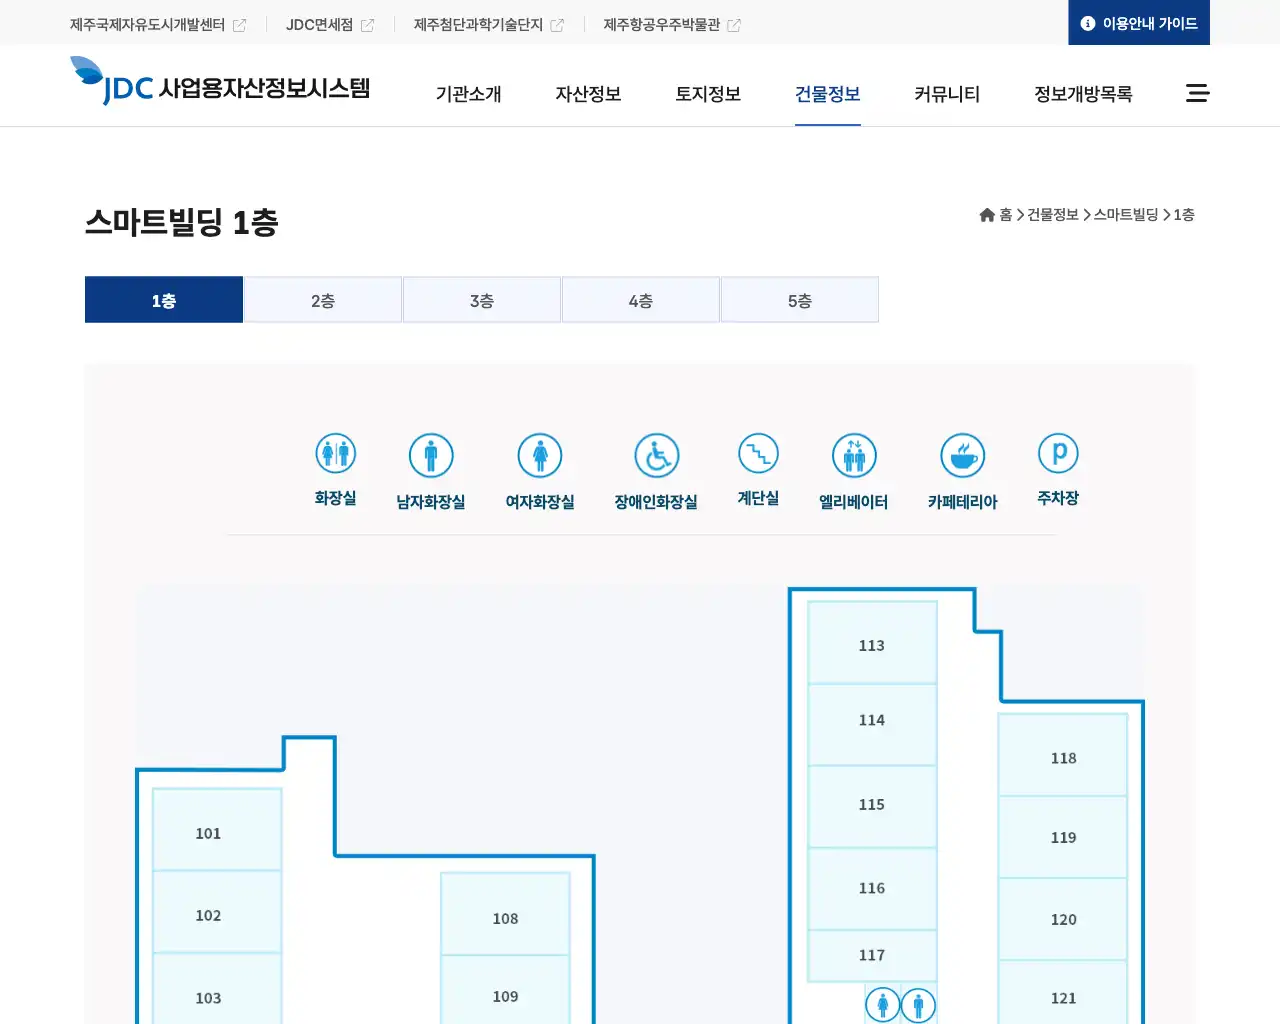Click external link icon beside JDC면세점
Image resolution: width=1280 pixels, height=1024 pixels.
[x=367, y=25]
